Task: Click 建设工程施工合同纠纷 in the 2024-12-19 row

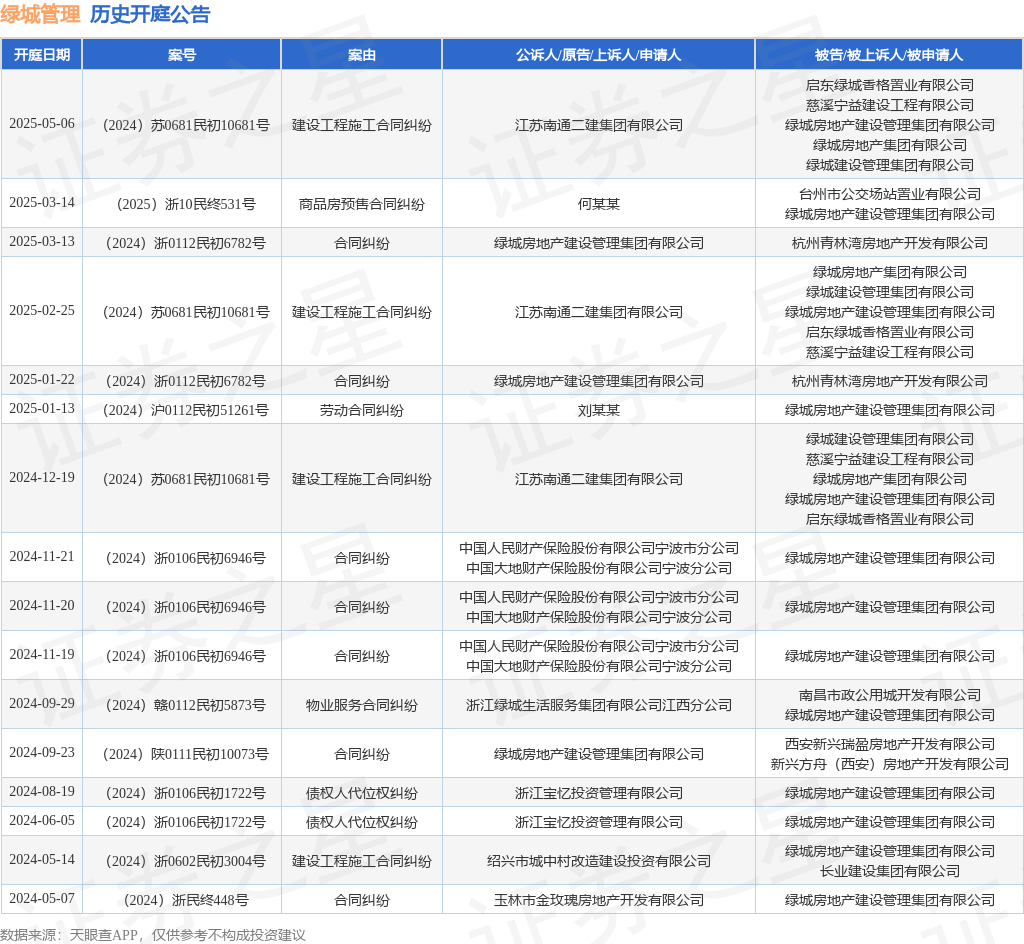Action: tap(362, 479)
